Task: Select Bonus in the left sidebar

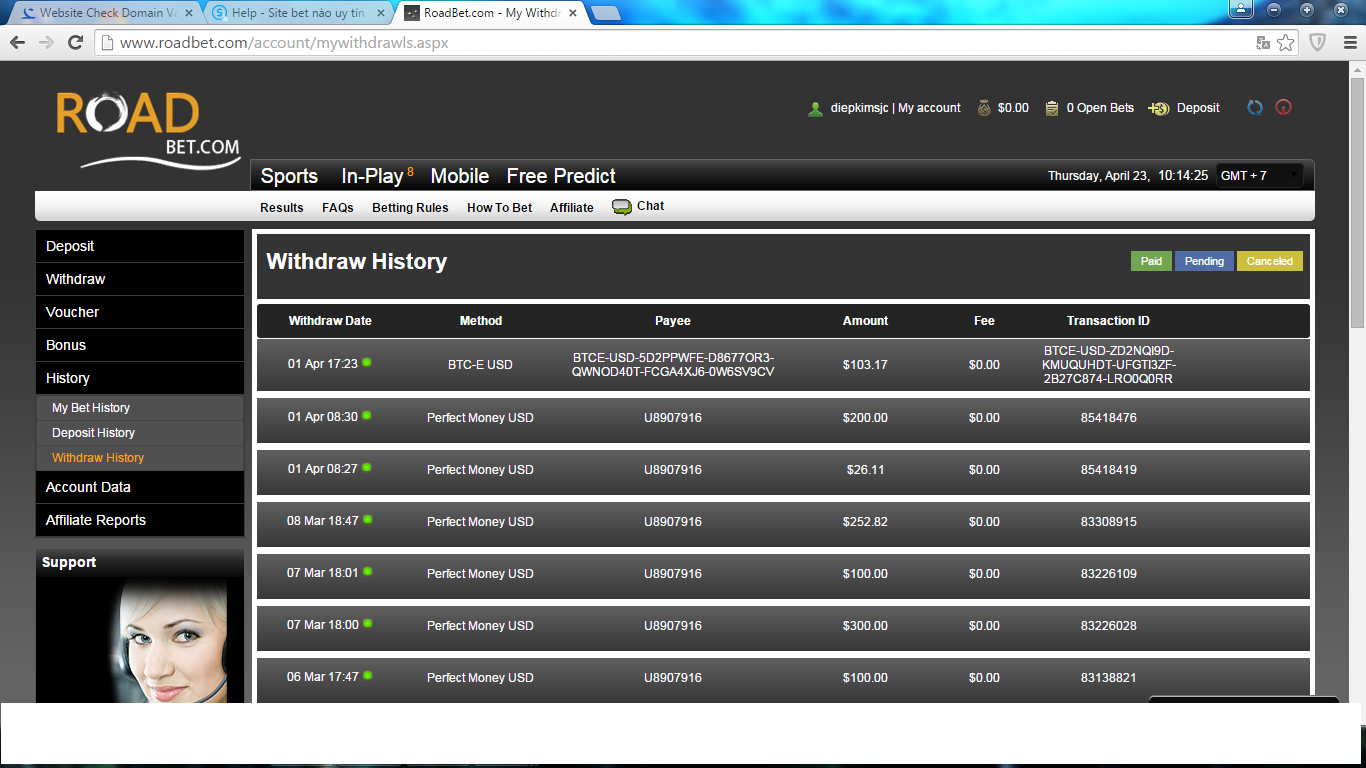Action: (x=140, y=345)
